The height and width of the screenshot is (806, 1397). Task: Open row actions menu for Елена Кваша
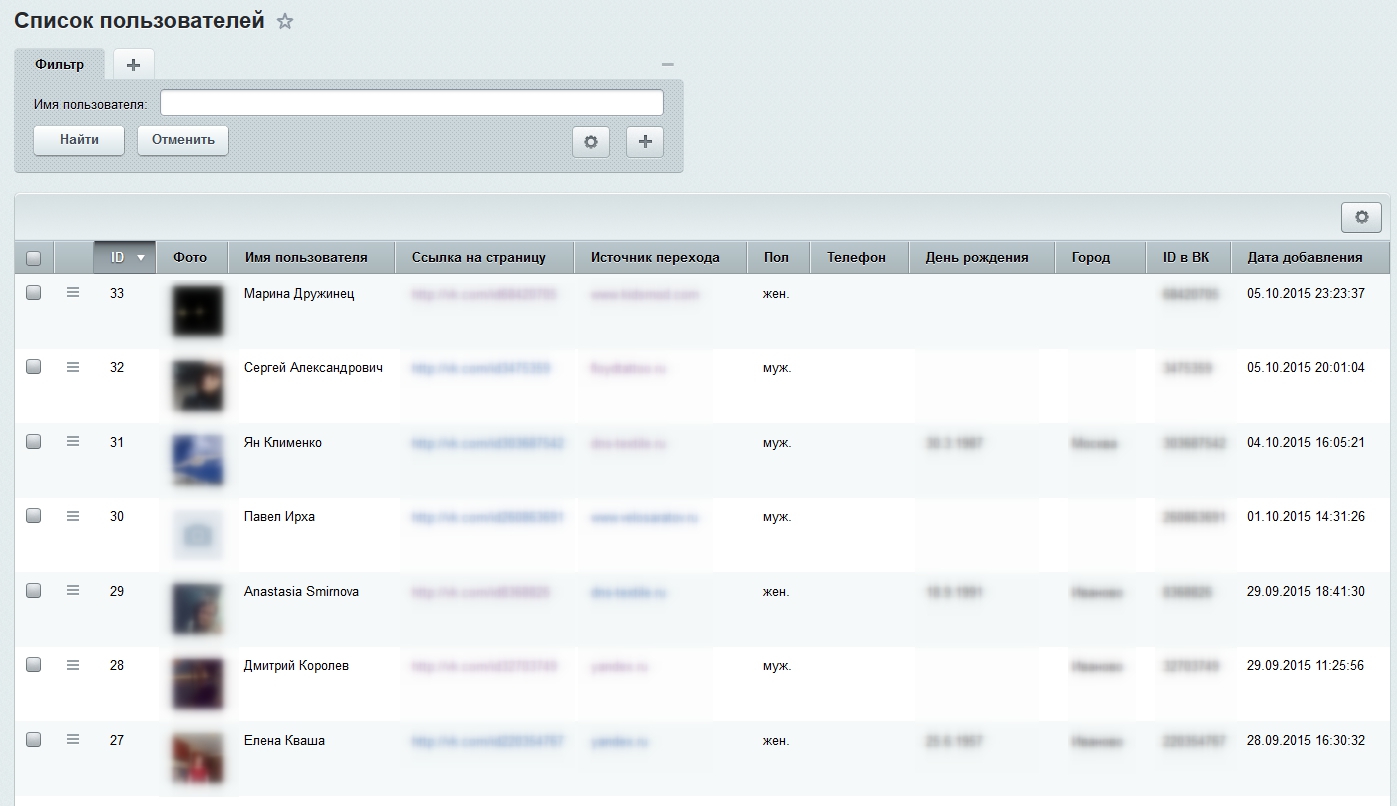pyautogui.click(x=73, y=739)
